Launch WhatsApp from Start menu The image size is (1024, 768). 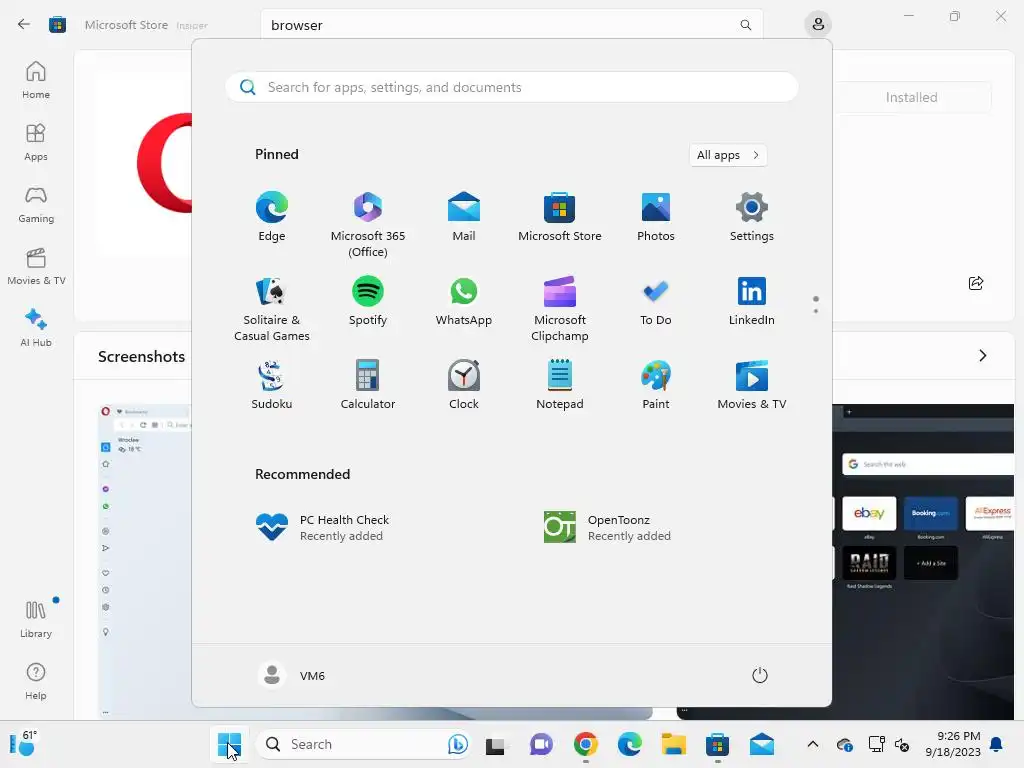click(x=464, y=302)
